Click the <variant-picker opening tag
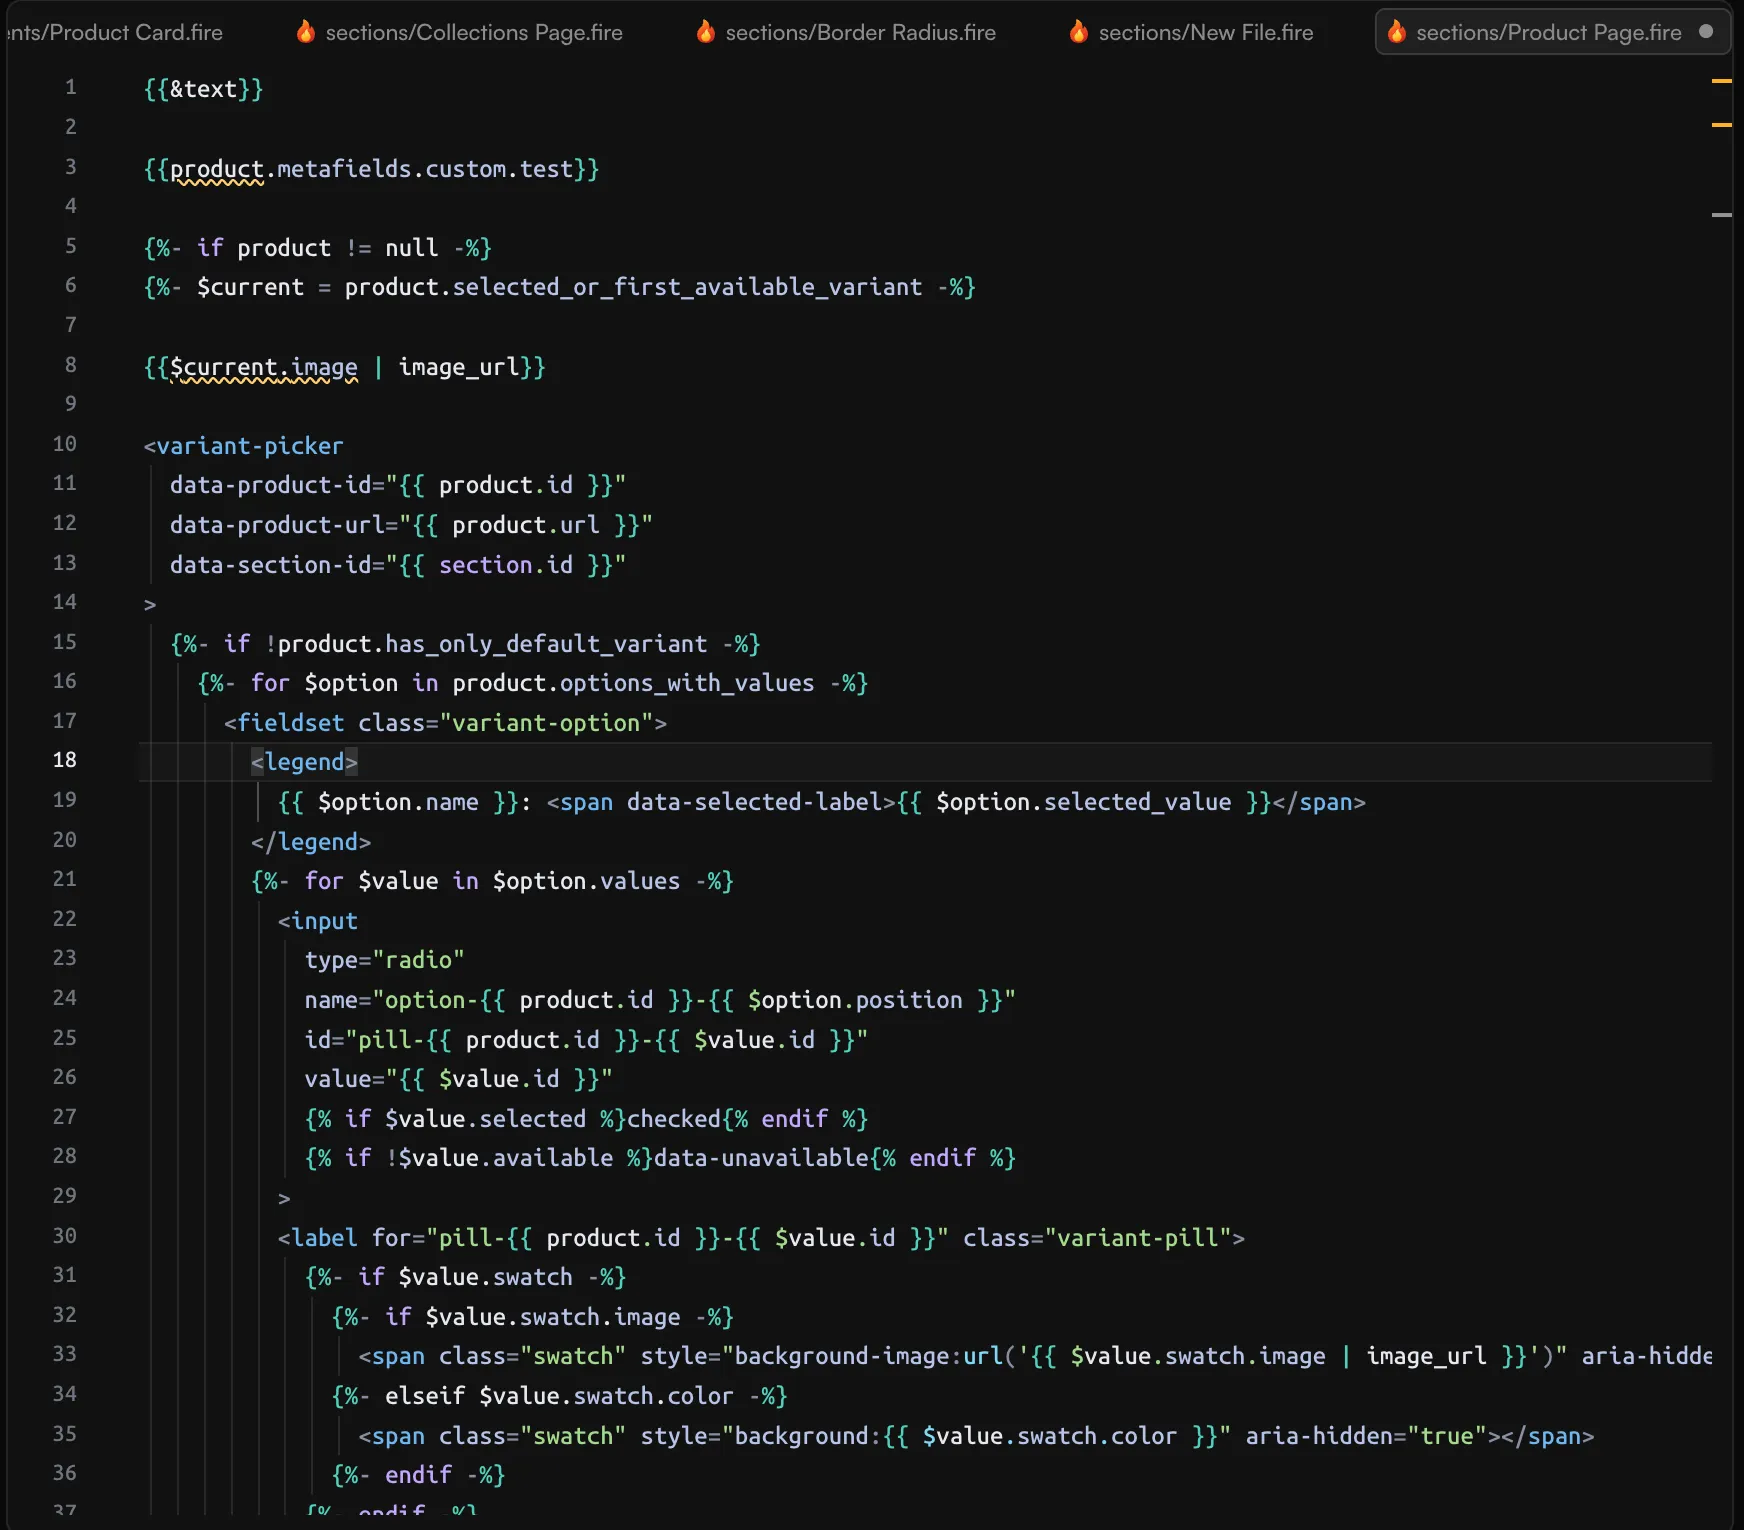1744x1530 pixels. coord(244,446)
